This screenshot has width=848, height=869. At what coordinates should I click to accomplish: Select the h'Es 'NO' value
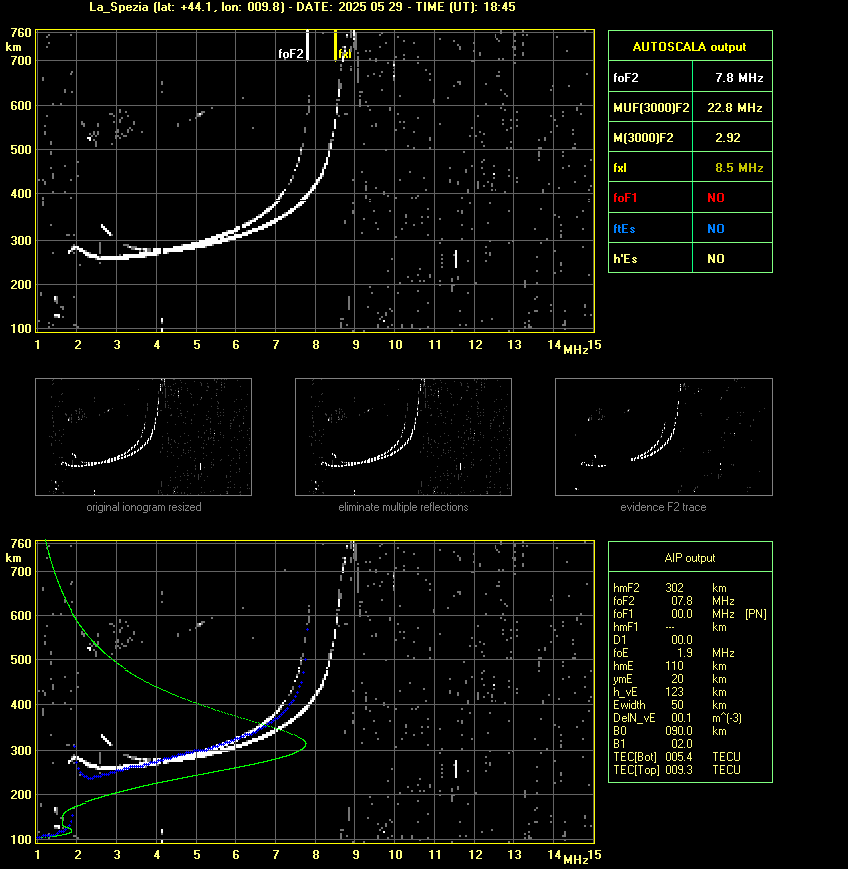[716, 258]
